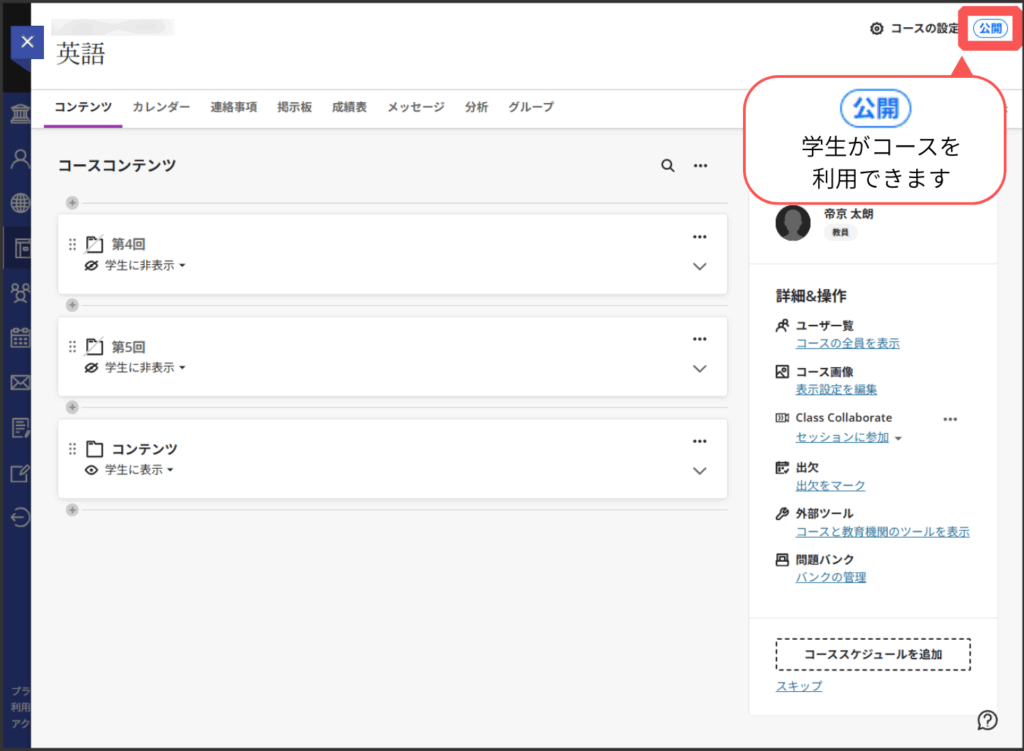Open the セッションに参加 dropdown
Image resolution: width=1024 pixels, height=751 pixels.
point(849,438)
